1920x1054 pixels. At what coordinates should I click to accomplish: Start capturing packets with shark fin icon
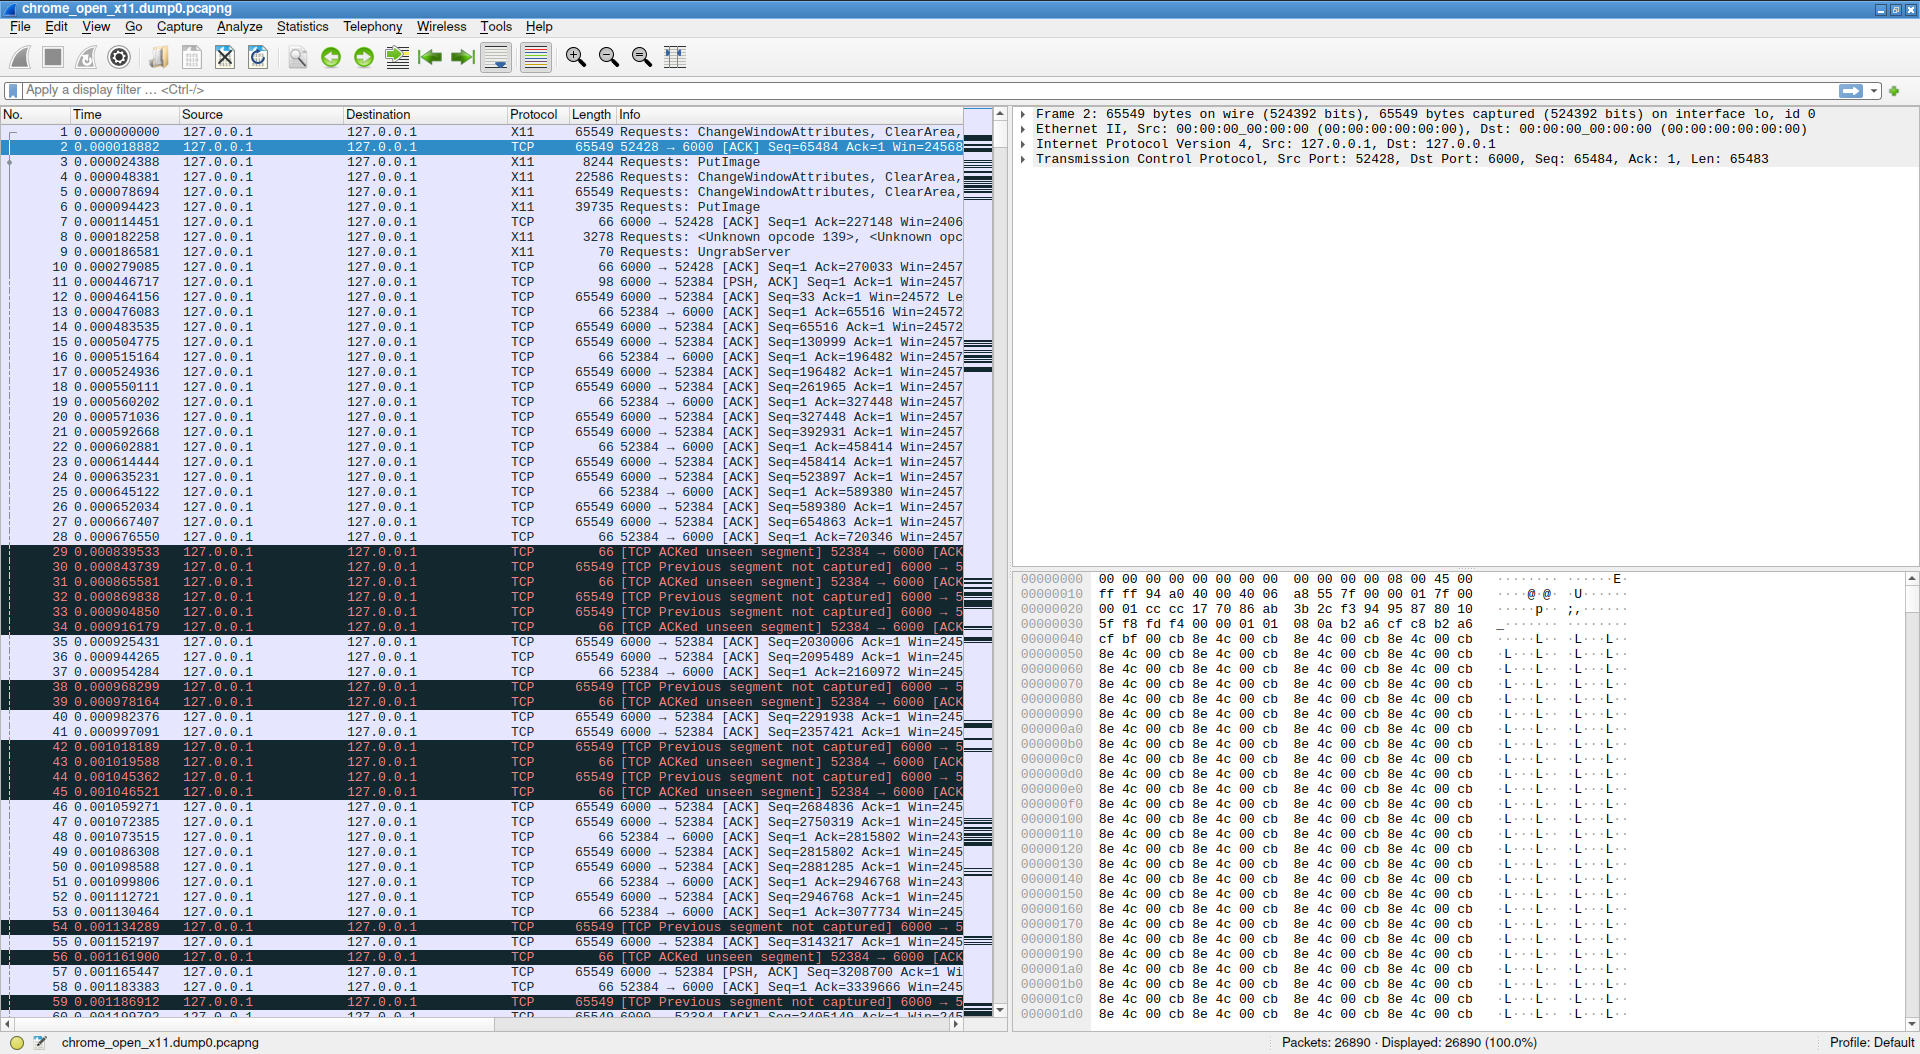(x=21, y=58)
